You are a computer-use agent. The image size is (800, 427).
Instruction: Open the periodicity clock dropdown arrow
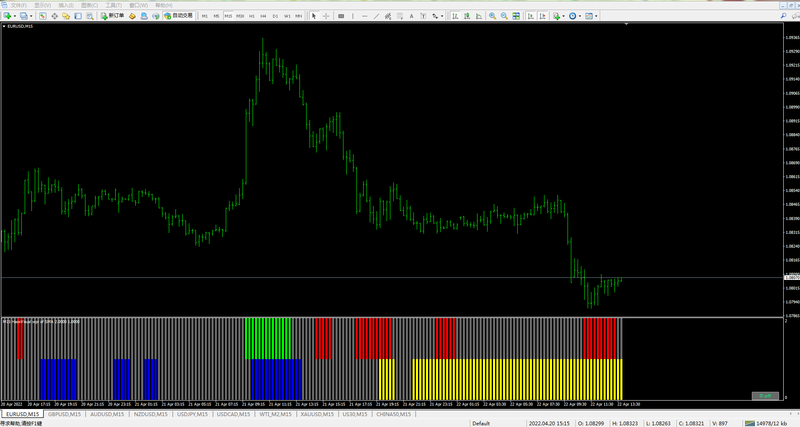tap(580, 16)
